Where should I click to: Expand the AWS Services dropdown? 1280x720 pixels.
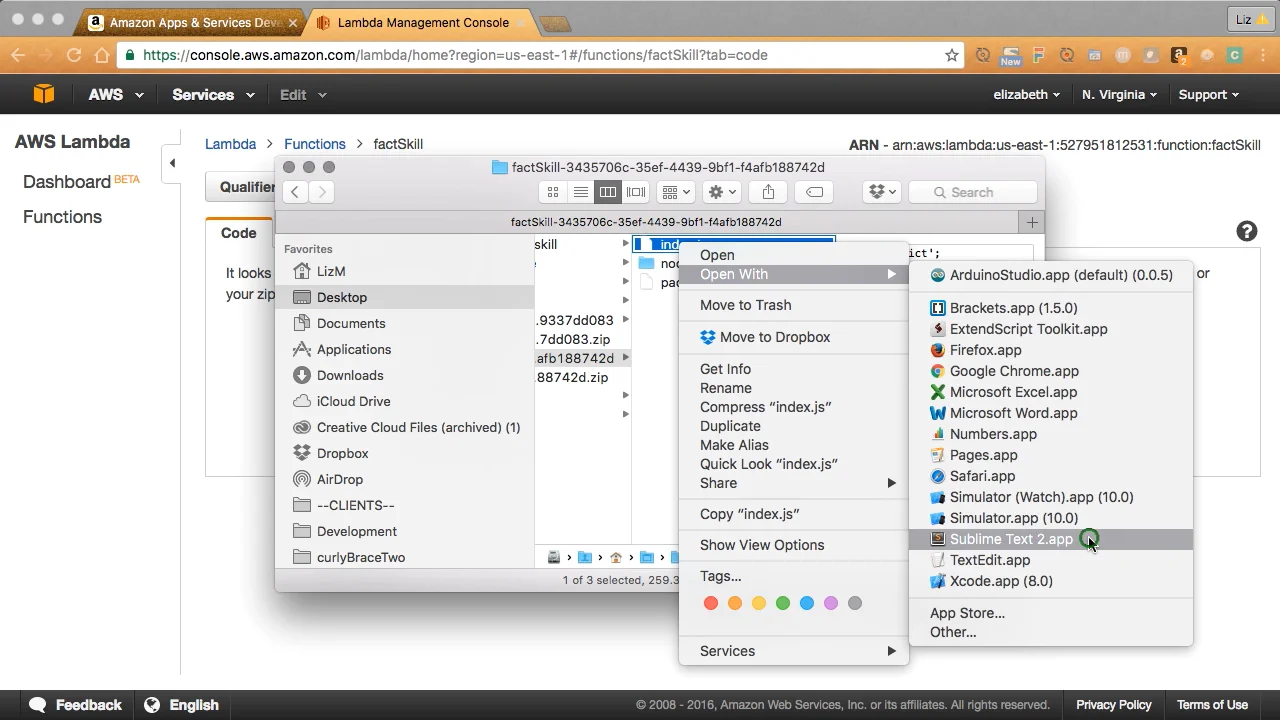[x=213, y=95]
